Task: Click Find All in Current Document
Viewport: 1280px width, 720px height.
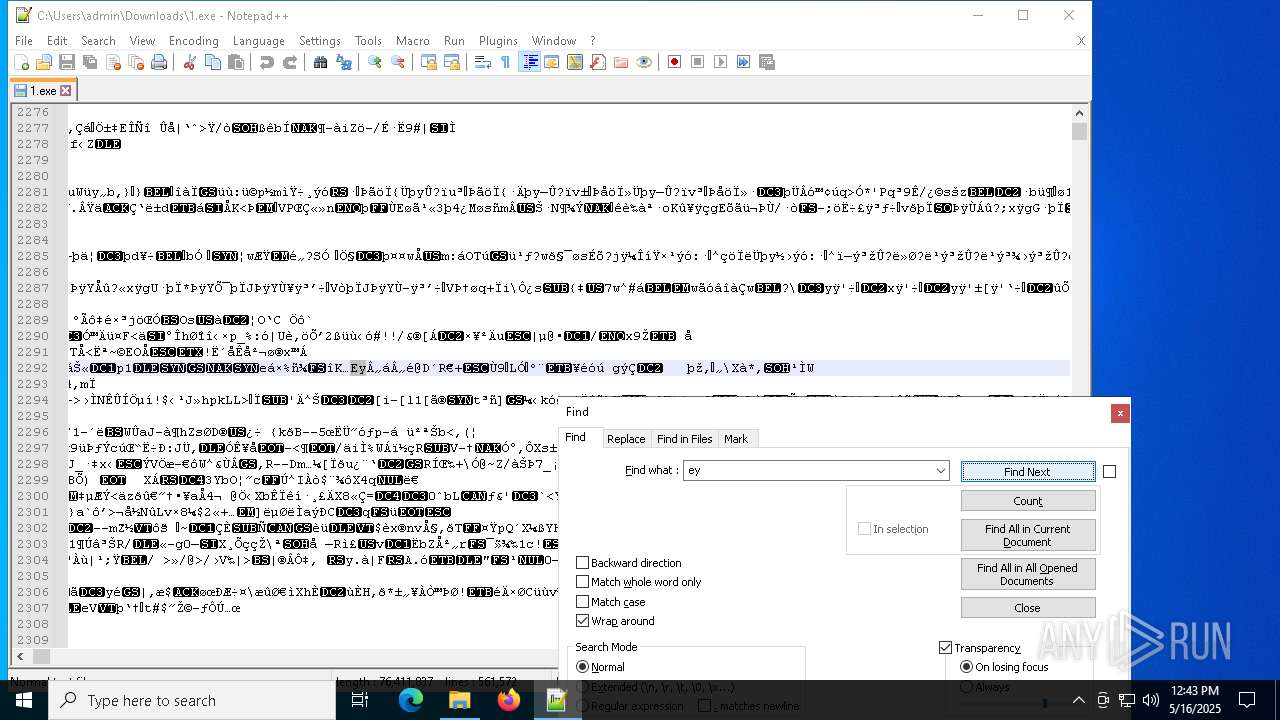Action: click(x=1027, y=535)
